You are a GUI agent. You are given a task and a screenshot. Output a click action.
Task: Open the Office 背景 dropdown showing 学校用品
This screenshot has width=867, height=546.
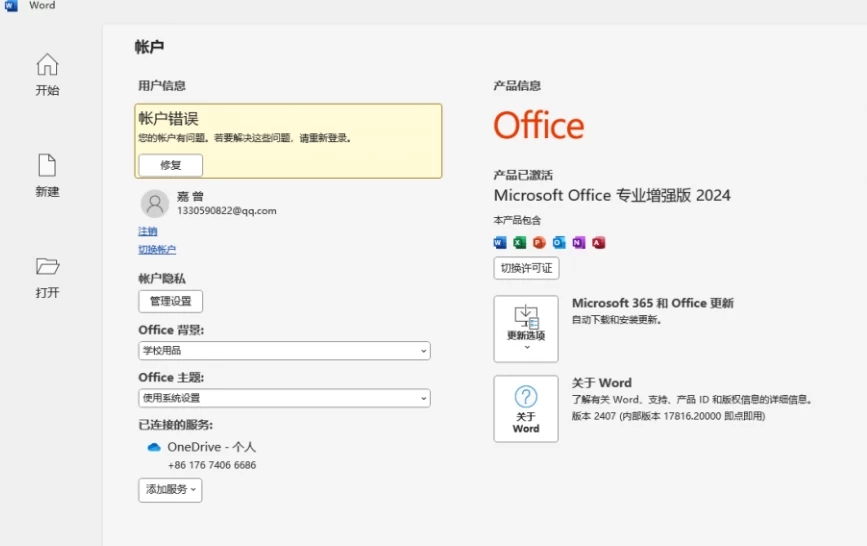(x=284, y=351)
